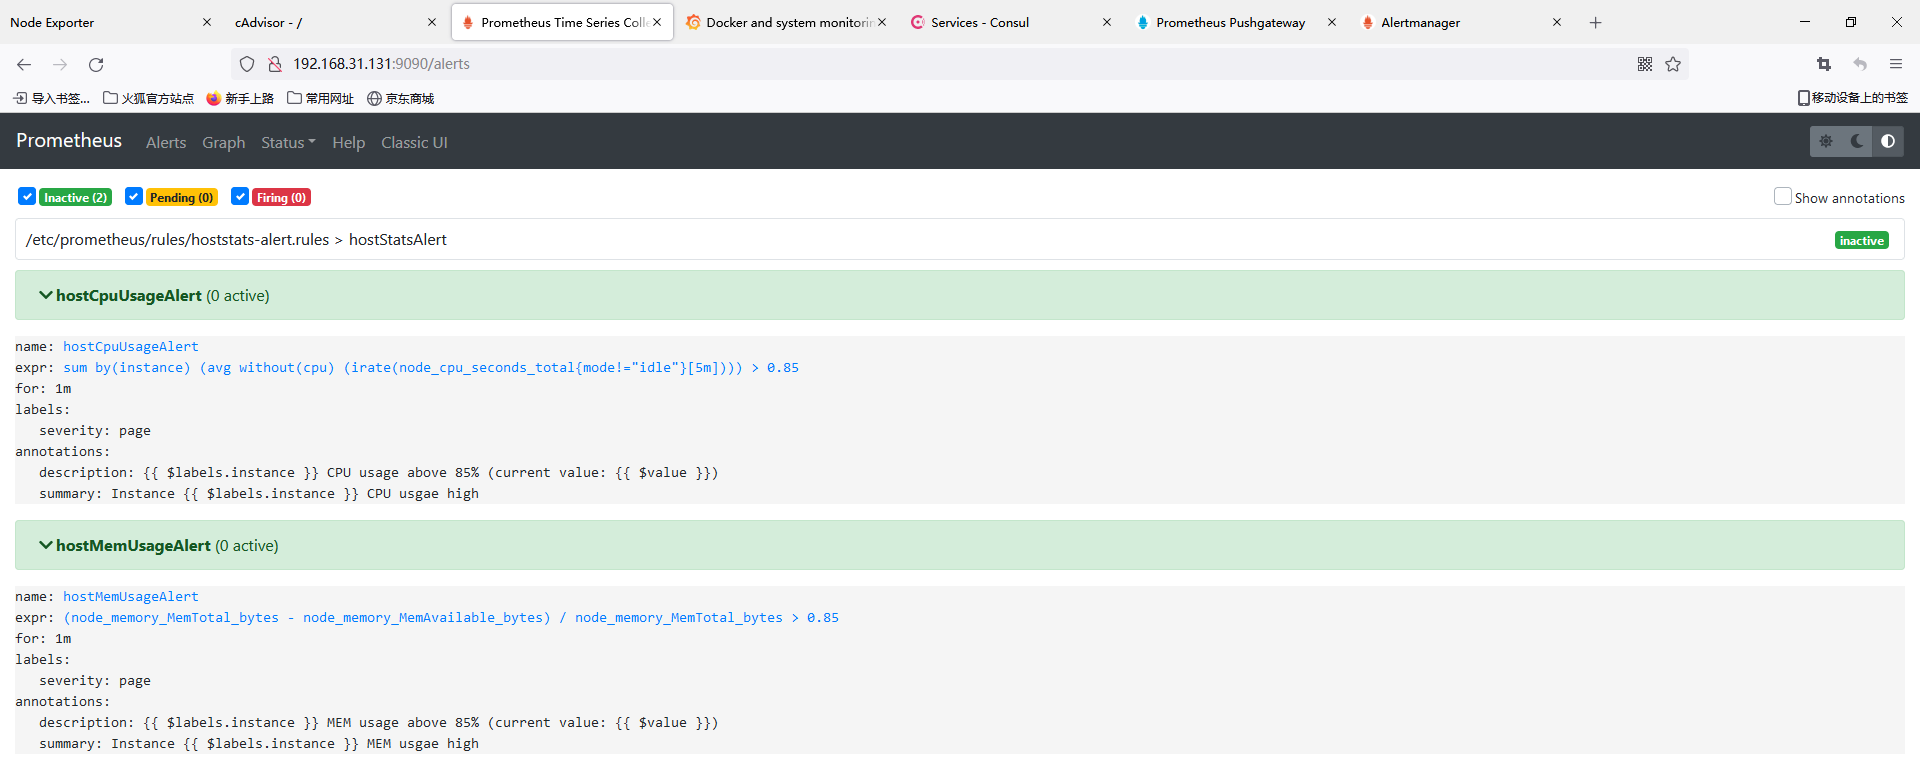The height and width of the screenshot is (765, 1920).
Task: Close the Docker and system monitoring tab
Action: [882, 22]
